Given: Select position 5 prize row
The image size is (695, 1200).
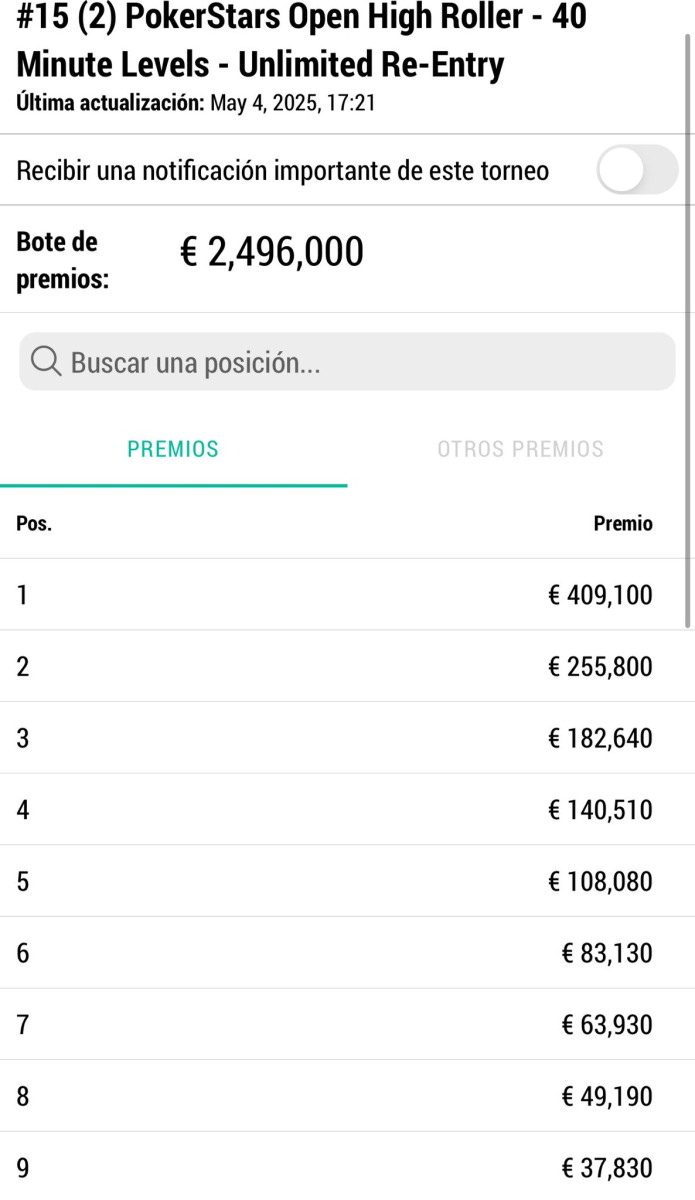Looking at the screenshot, I should pyautogui.click(x=347, y=881).
